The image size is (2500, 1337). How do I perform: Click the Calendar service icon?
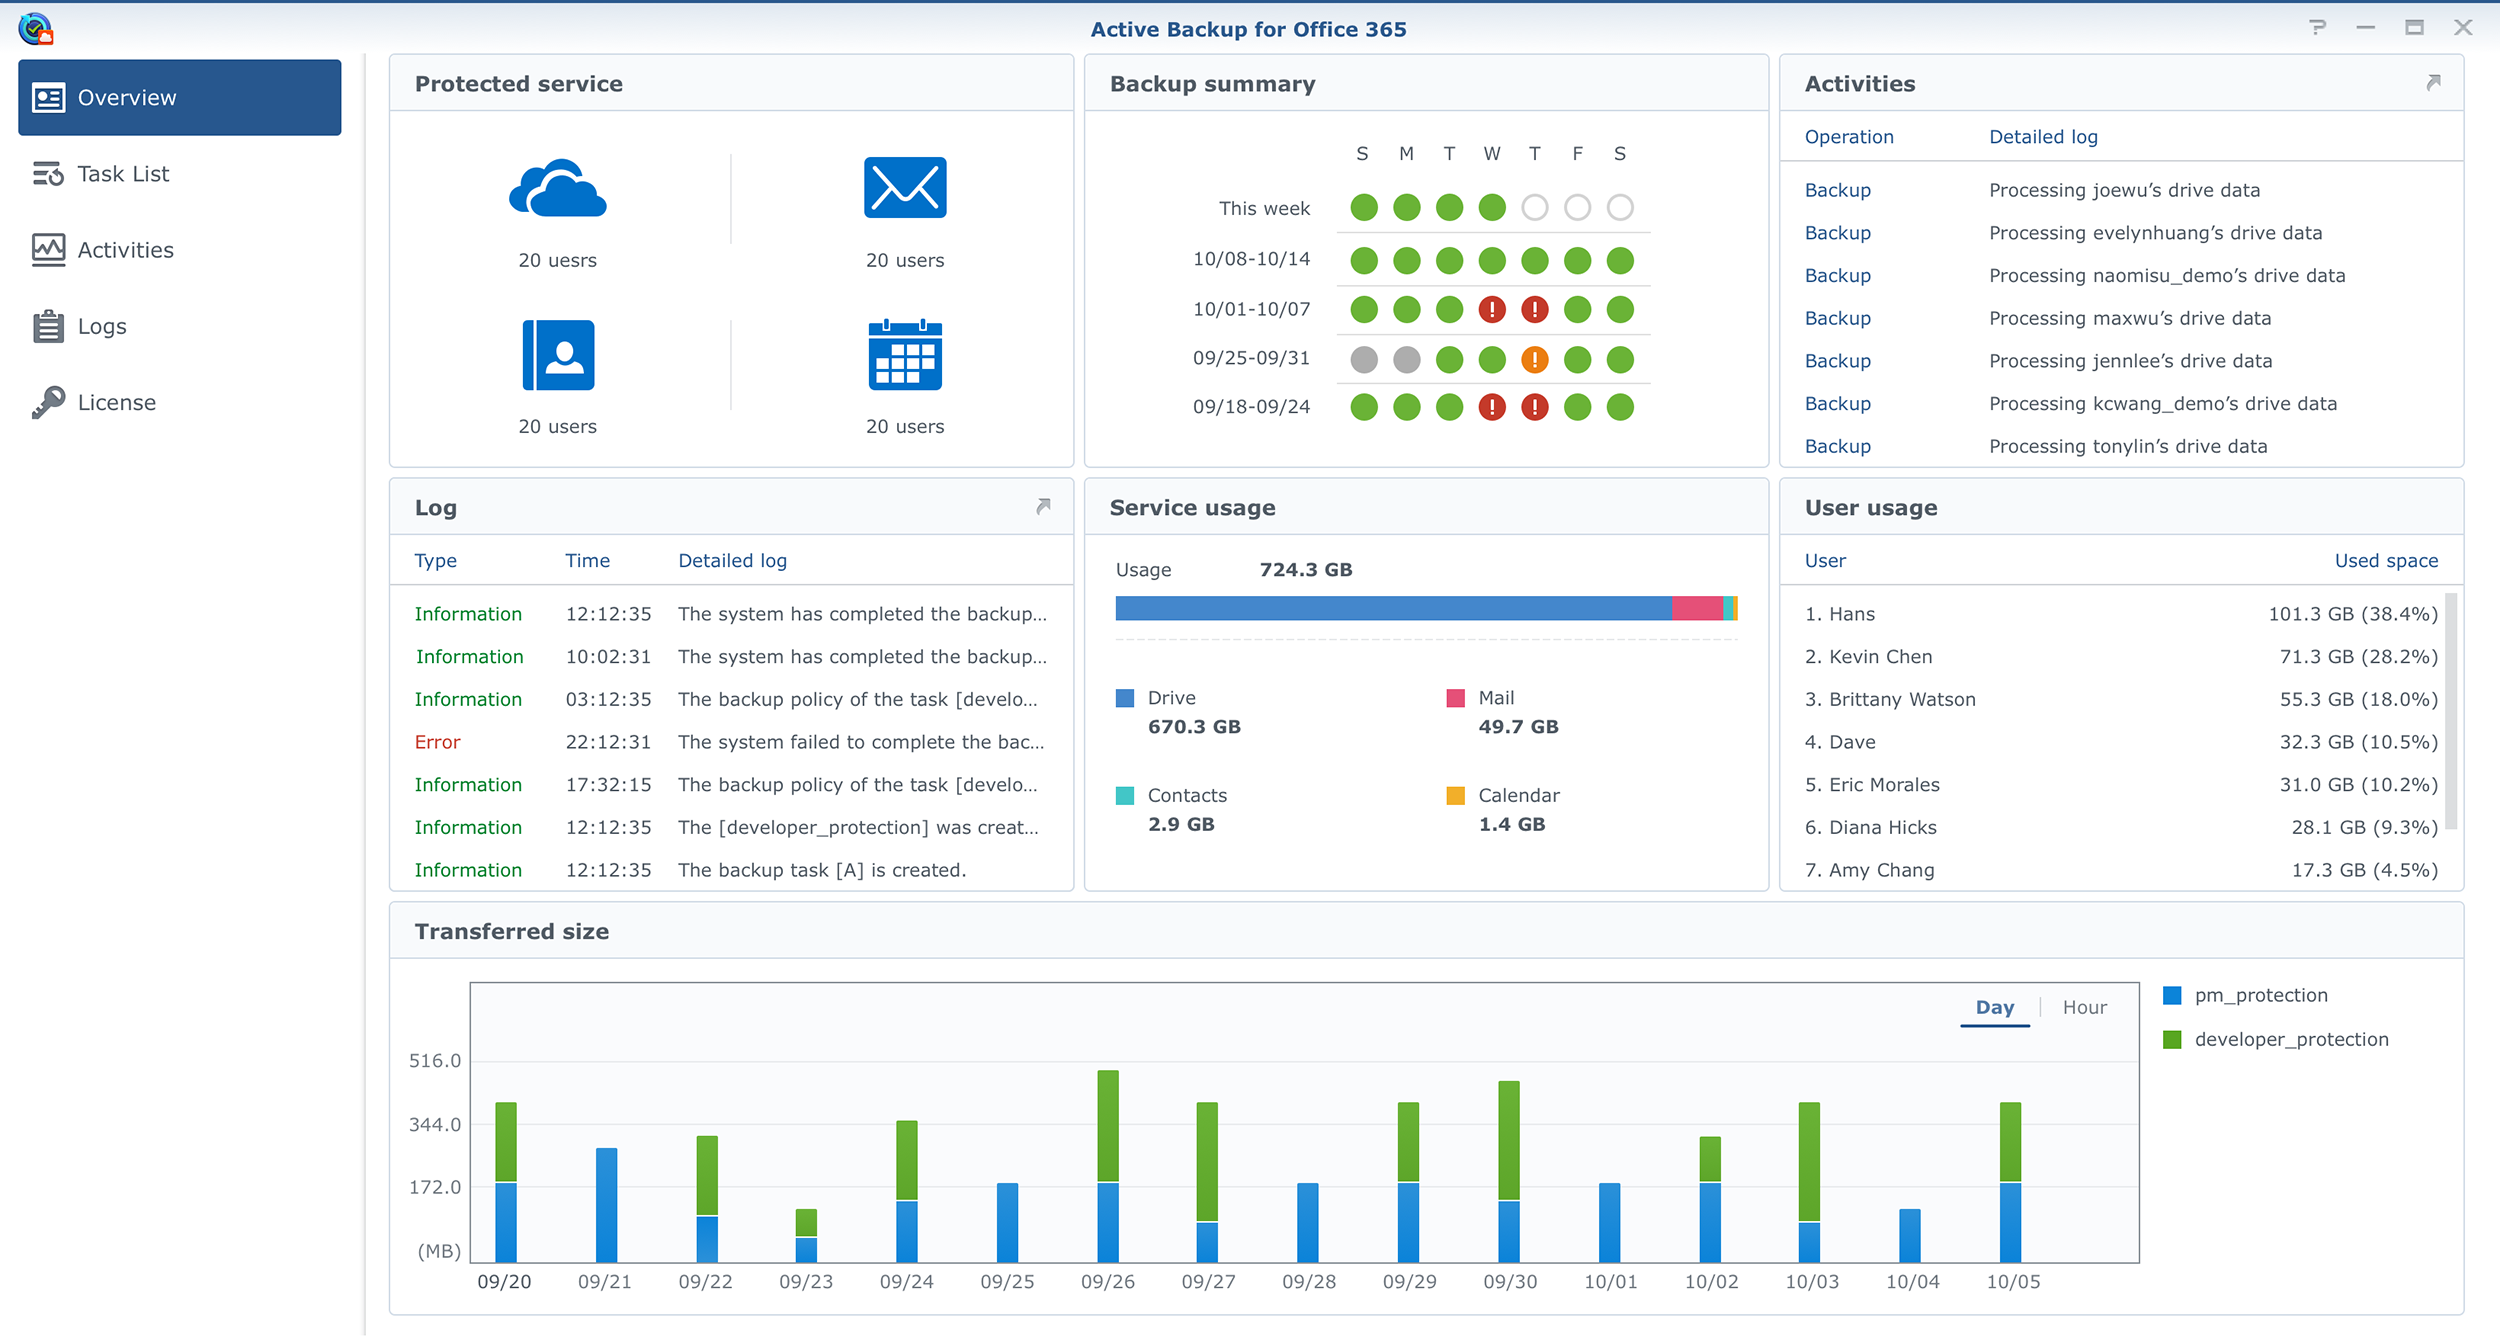904,355
